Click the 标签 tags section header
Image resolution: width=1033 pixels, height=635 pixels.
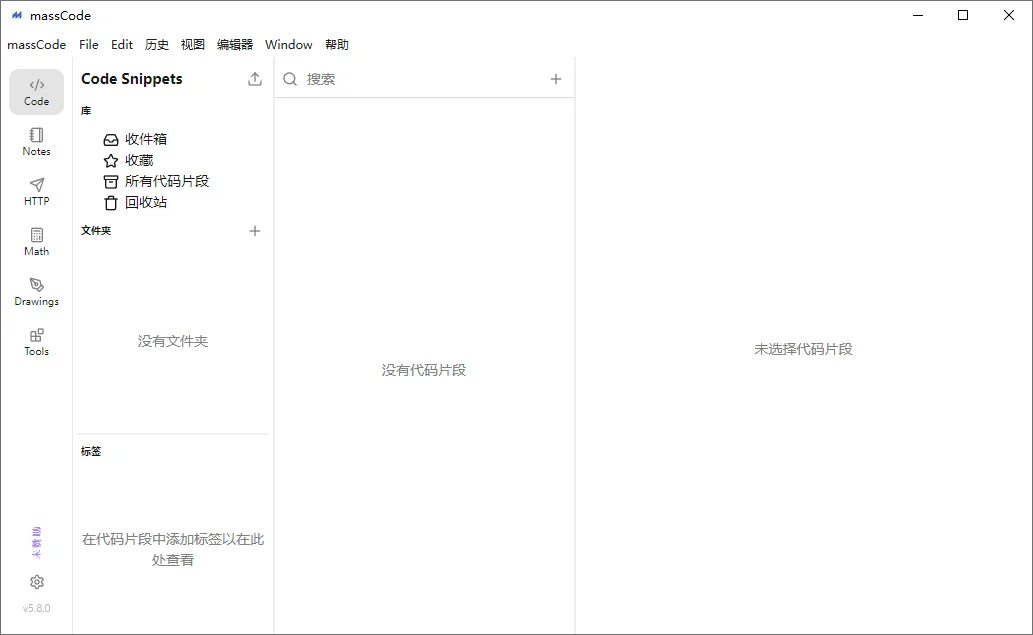tap(91, 451)
